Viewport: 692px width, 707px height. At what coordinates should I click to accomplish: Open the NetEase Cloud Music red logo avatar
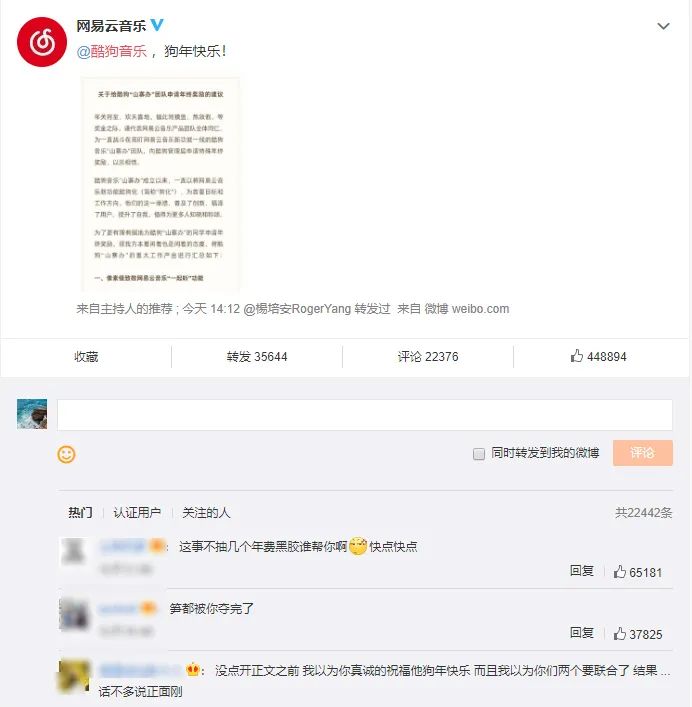point(42,42)
